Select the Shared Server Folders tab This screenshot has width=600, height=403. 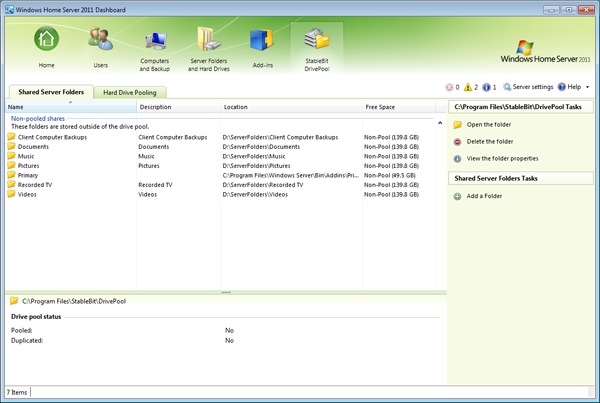pos(49,93)
